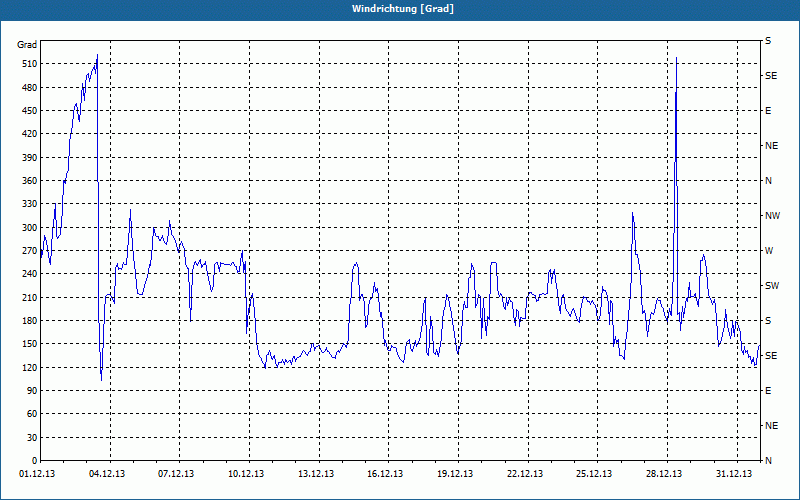Click the '30' degree axis label
The width and height of the screenshot is (800, 500).
point(32,438)
